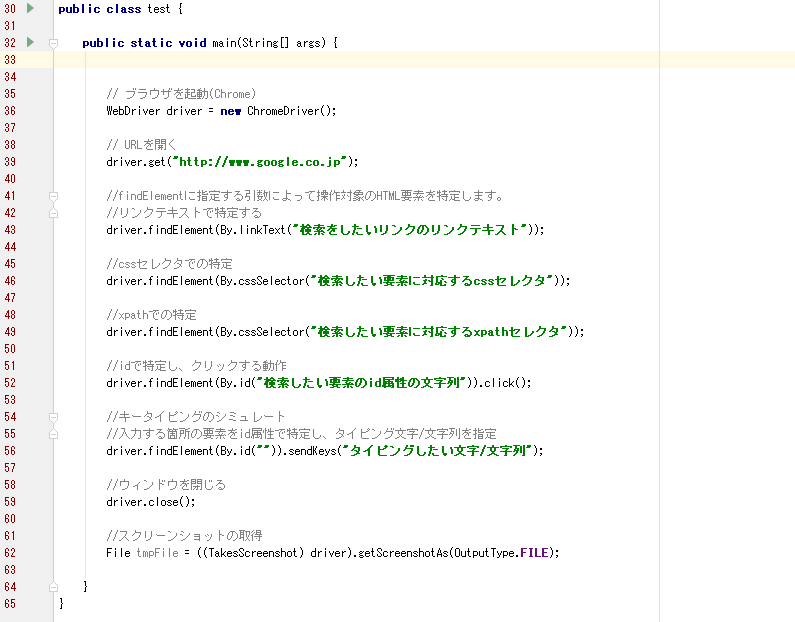Click the "http://www.google.co.jp" string

point(260,162)
